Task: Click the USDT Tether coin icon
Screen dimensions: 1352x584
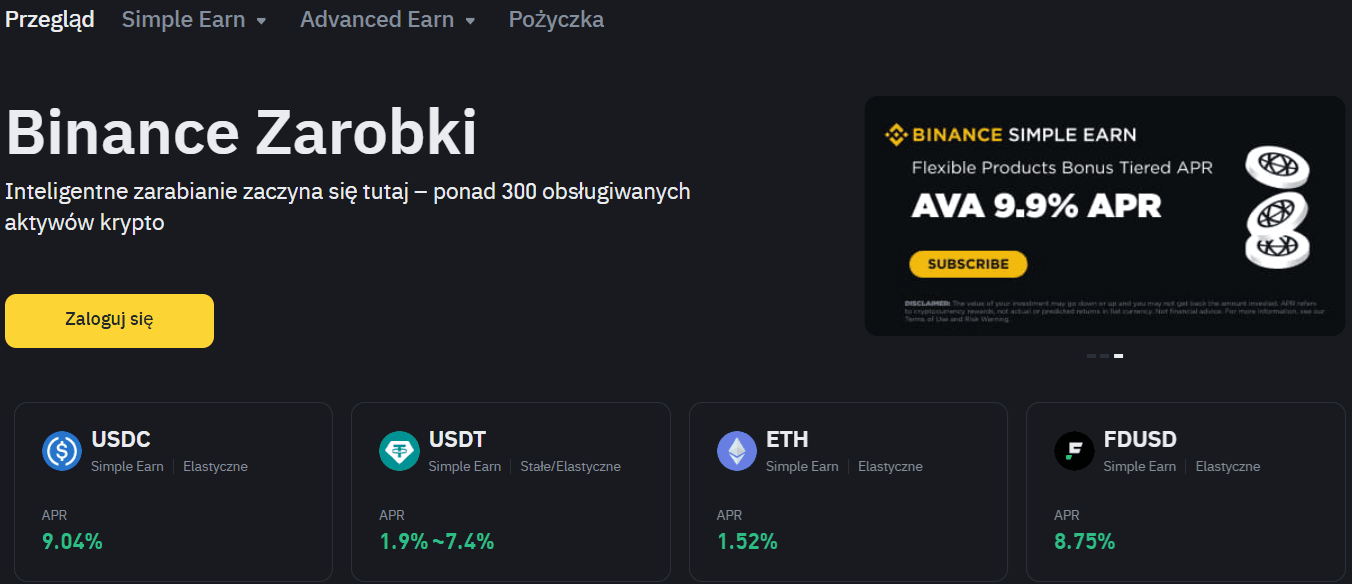Action: [x=399, y=451]
